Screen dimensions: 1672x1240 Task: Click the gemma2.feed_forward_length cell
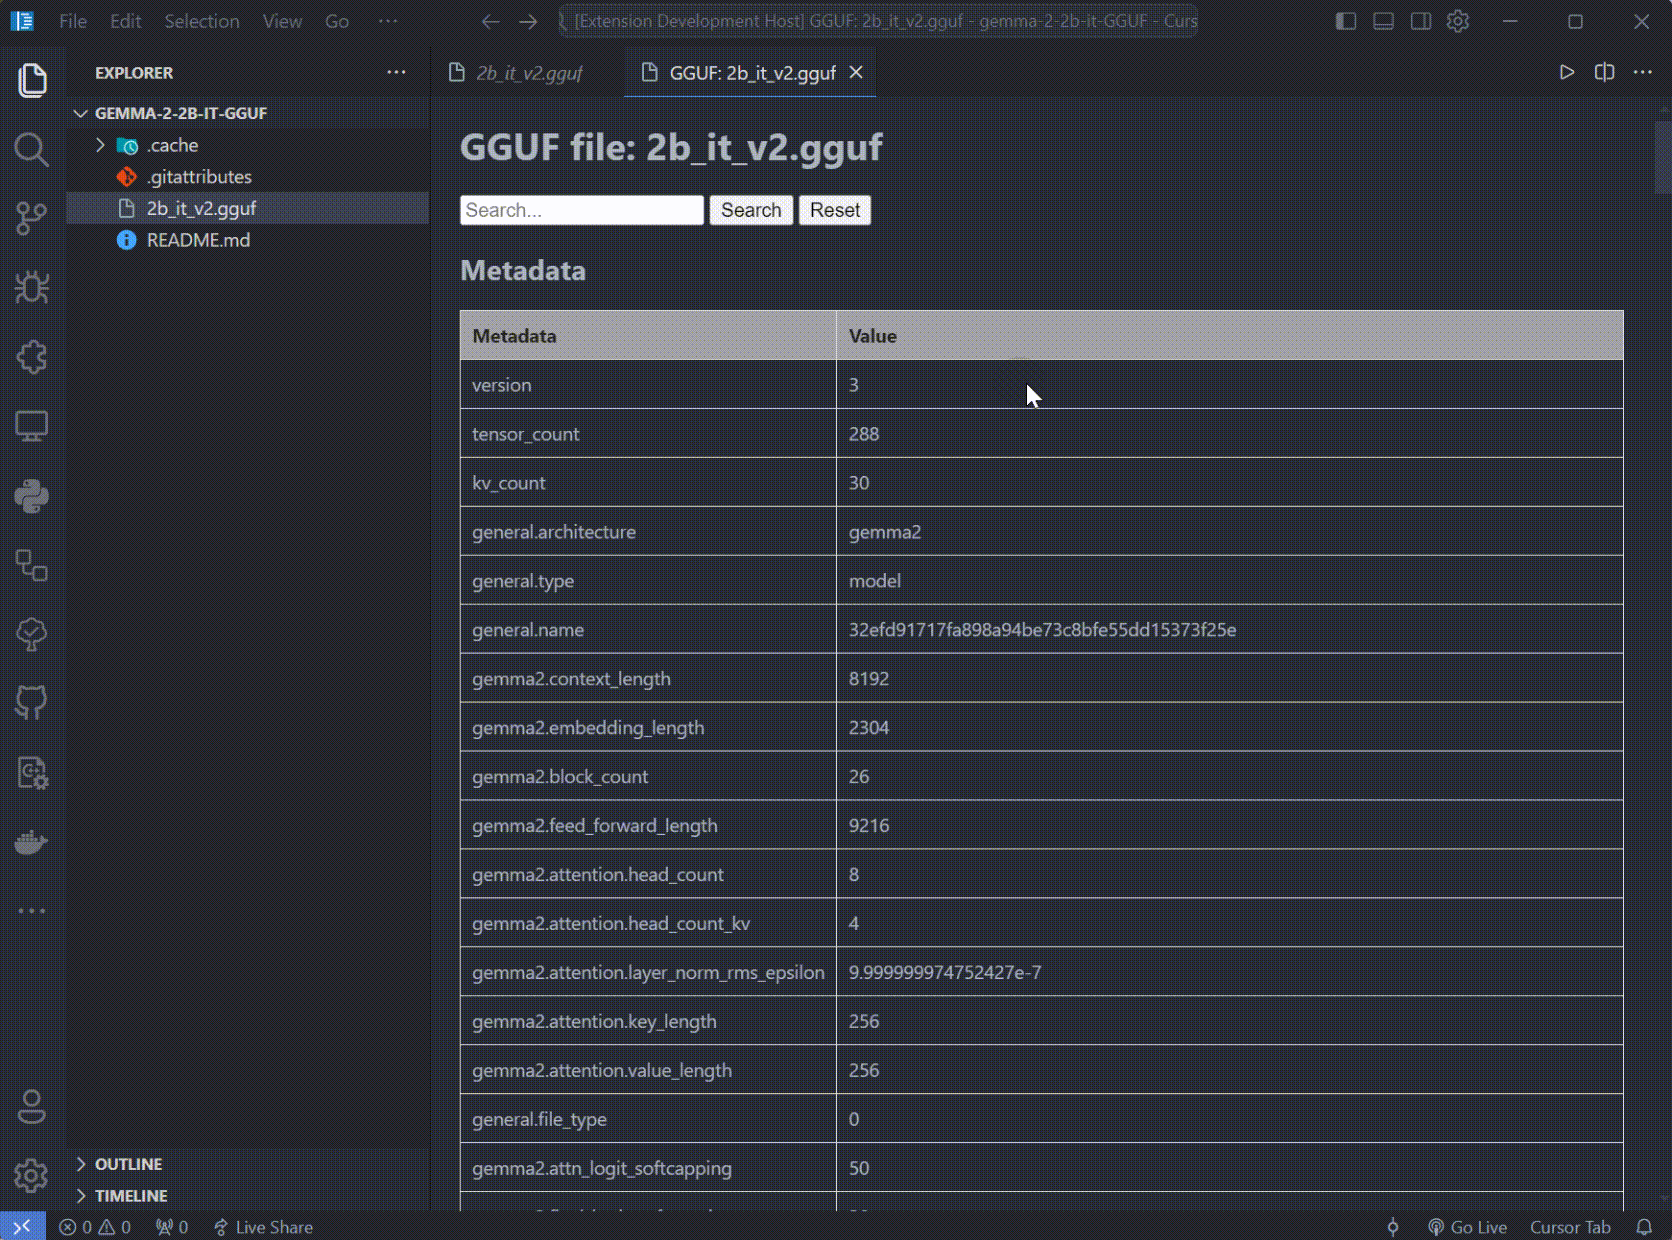click(648, 826)
